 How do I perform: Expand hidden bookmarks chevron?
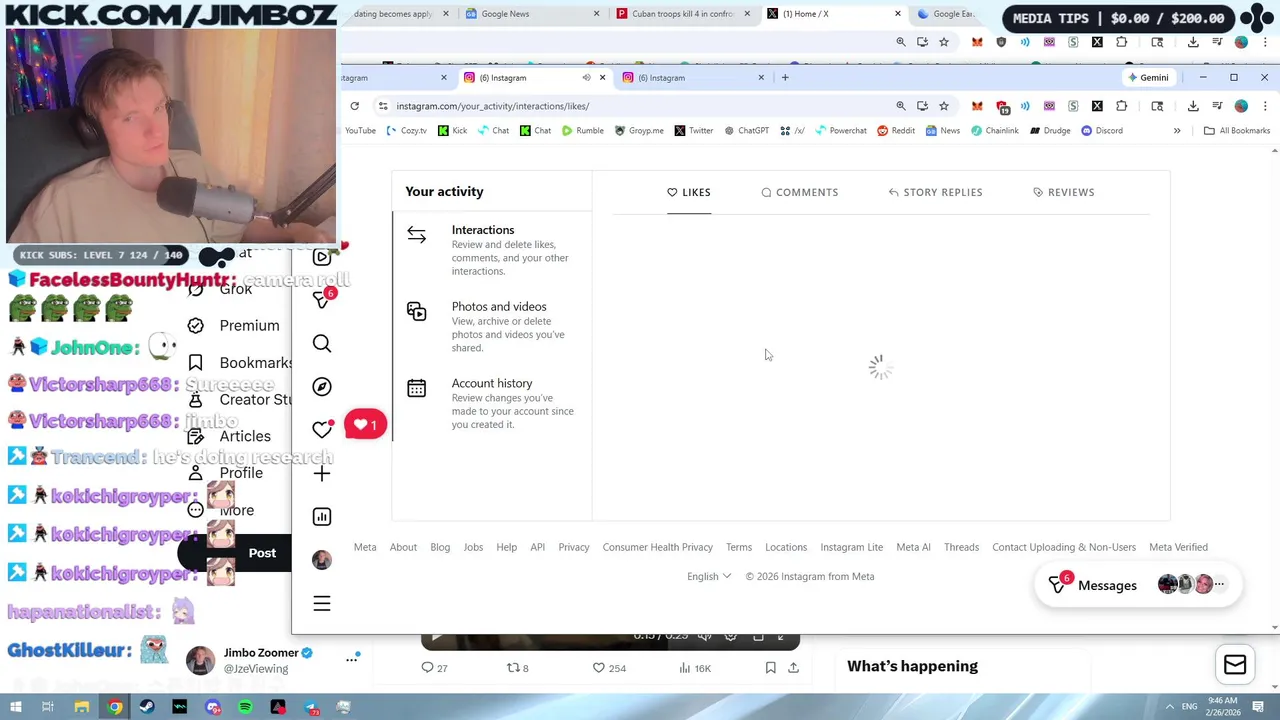click(x=1177, y=131)
